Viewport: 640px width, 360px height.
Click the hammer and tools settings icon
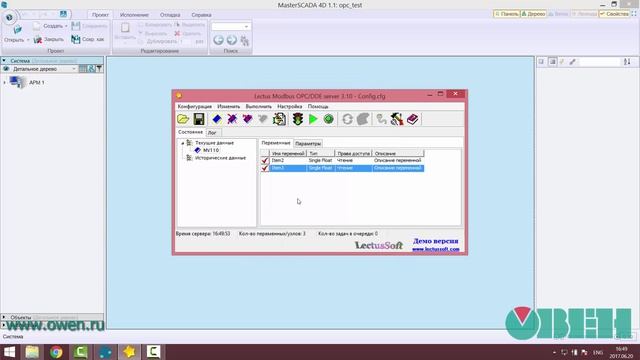397,119
